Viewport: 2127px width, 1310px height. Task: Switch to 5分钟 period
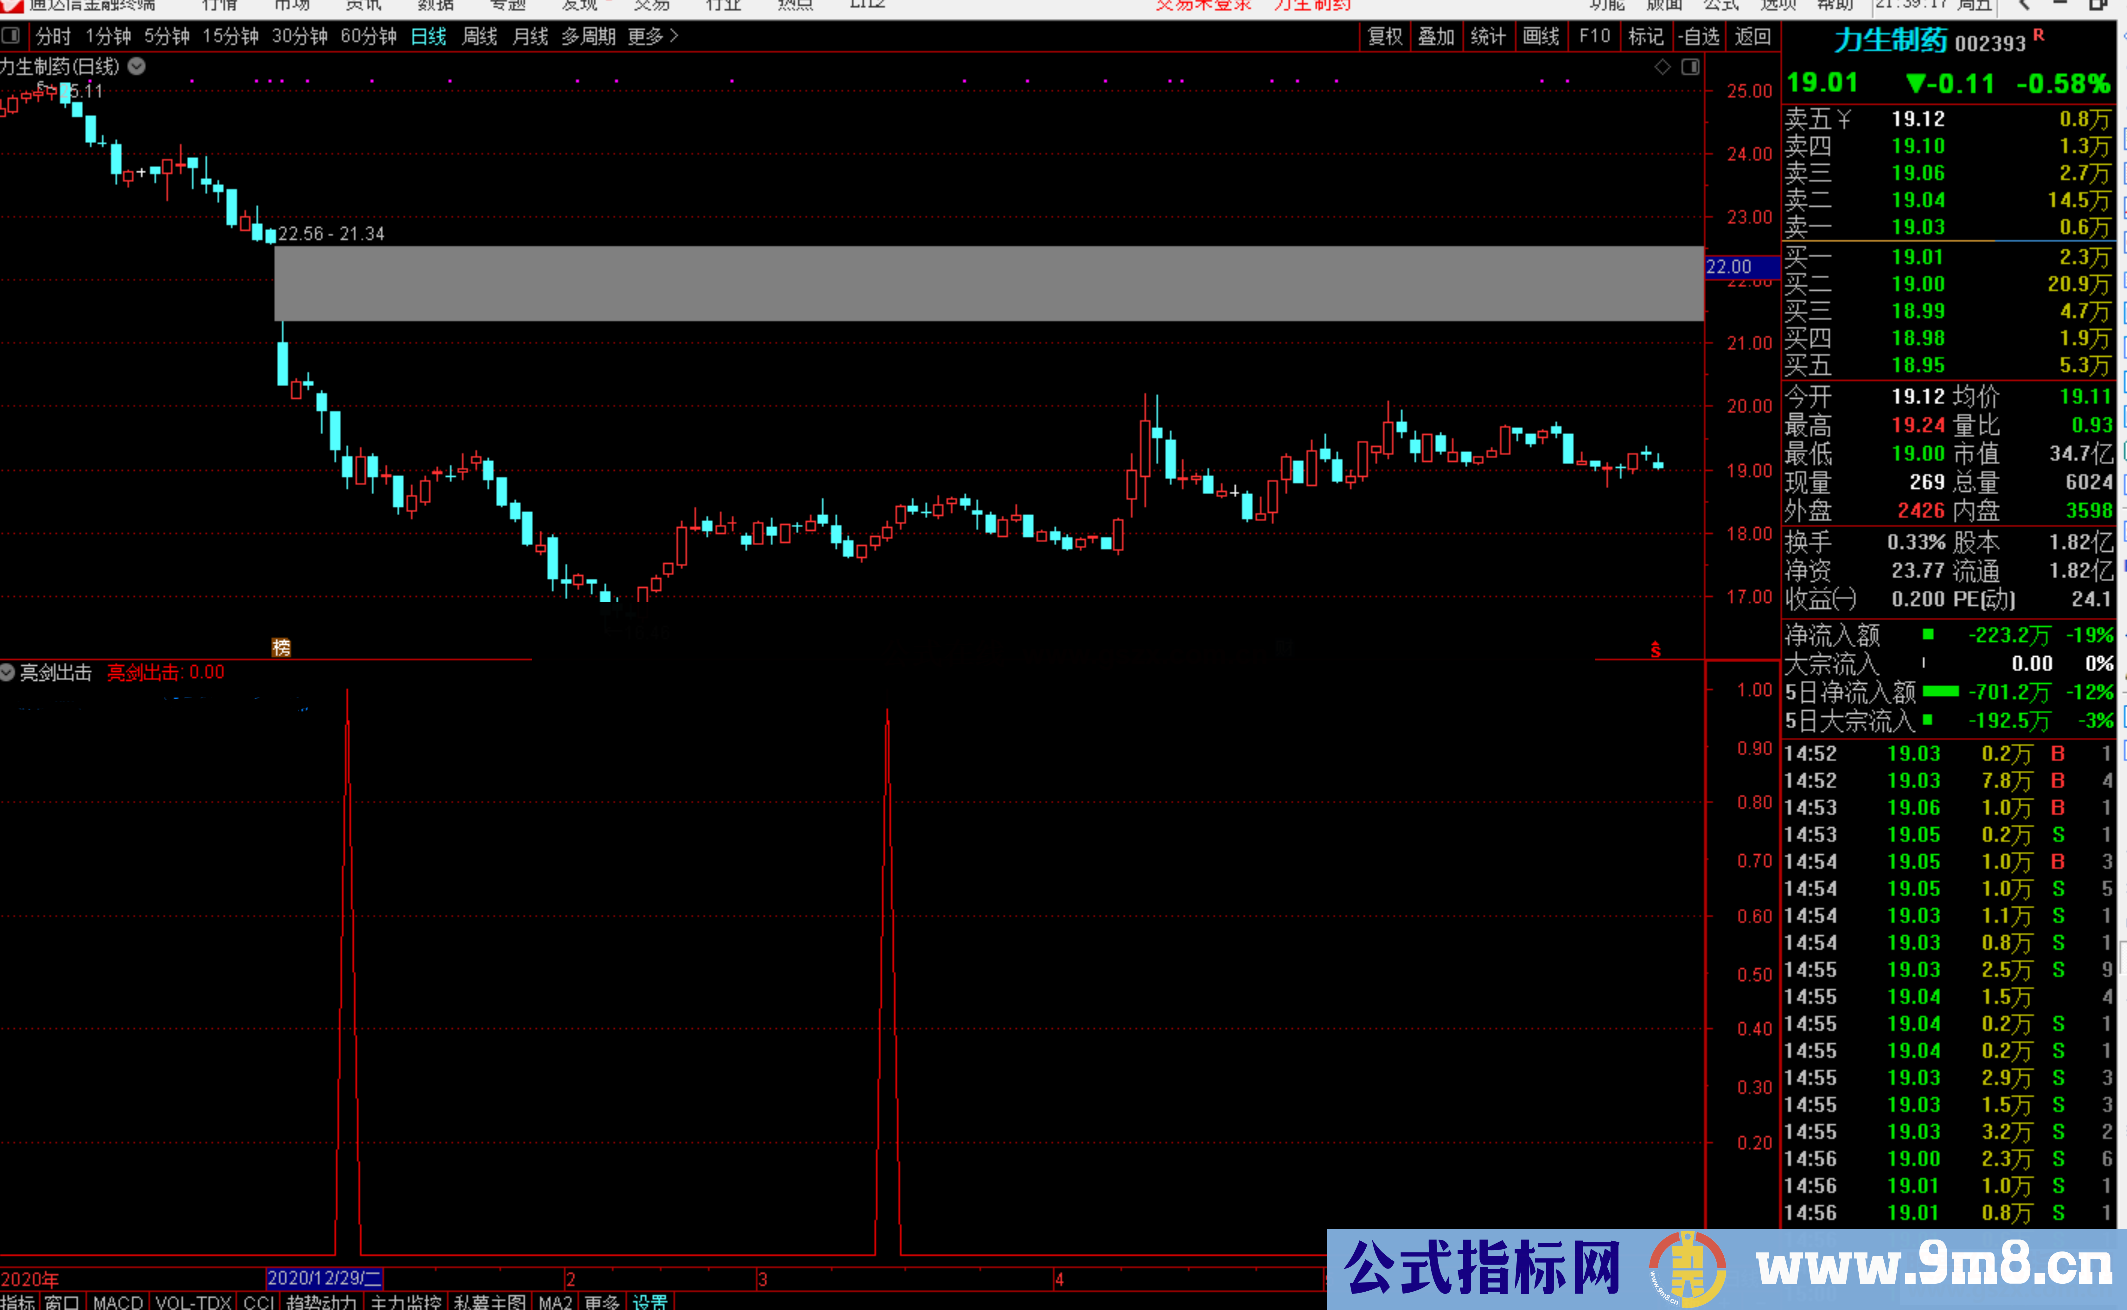pyautogui.click(x=166, y=37)
